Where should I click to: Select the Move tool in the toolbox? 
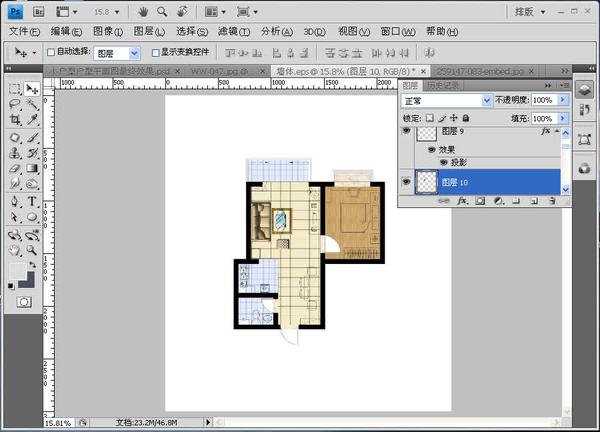(32, 89)
